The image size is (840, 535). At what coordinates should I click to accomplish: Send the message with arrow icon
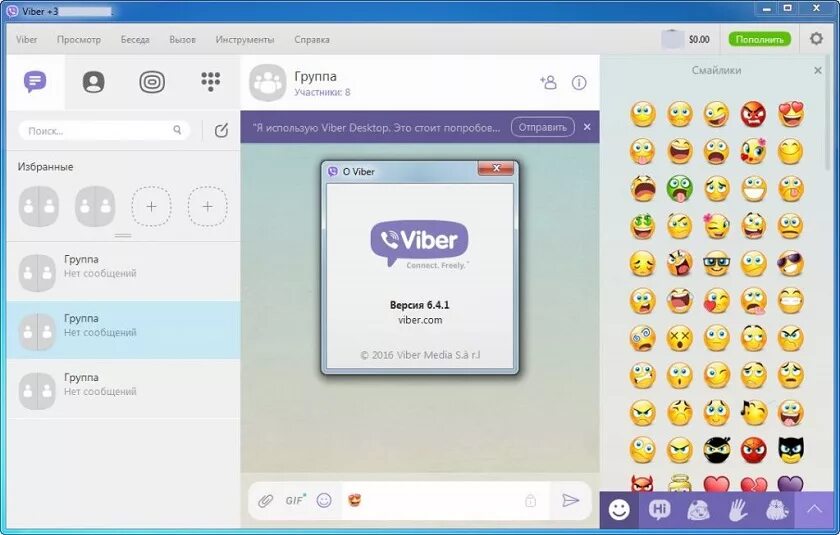tap(571, 500)
